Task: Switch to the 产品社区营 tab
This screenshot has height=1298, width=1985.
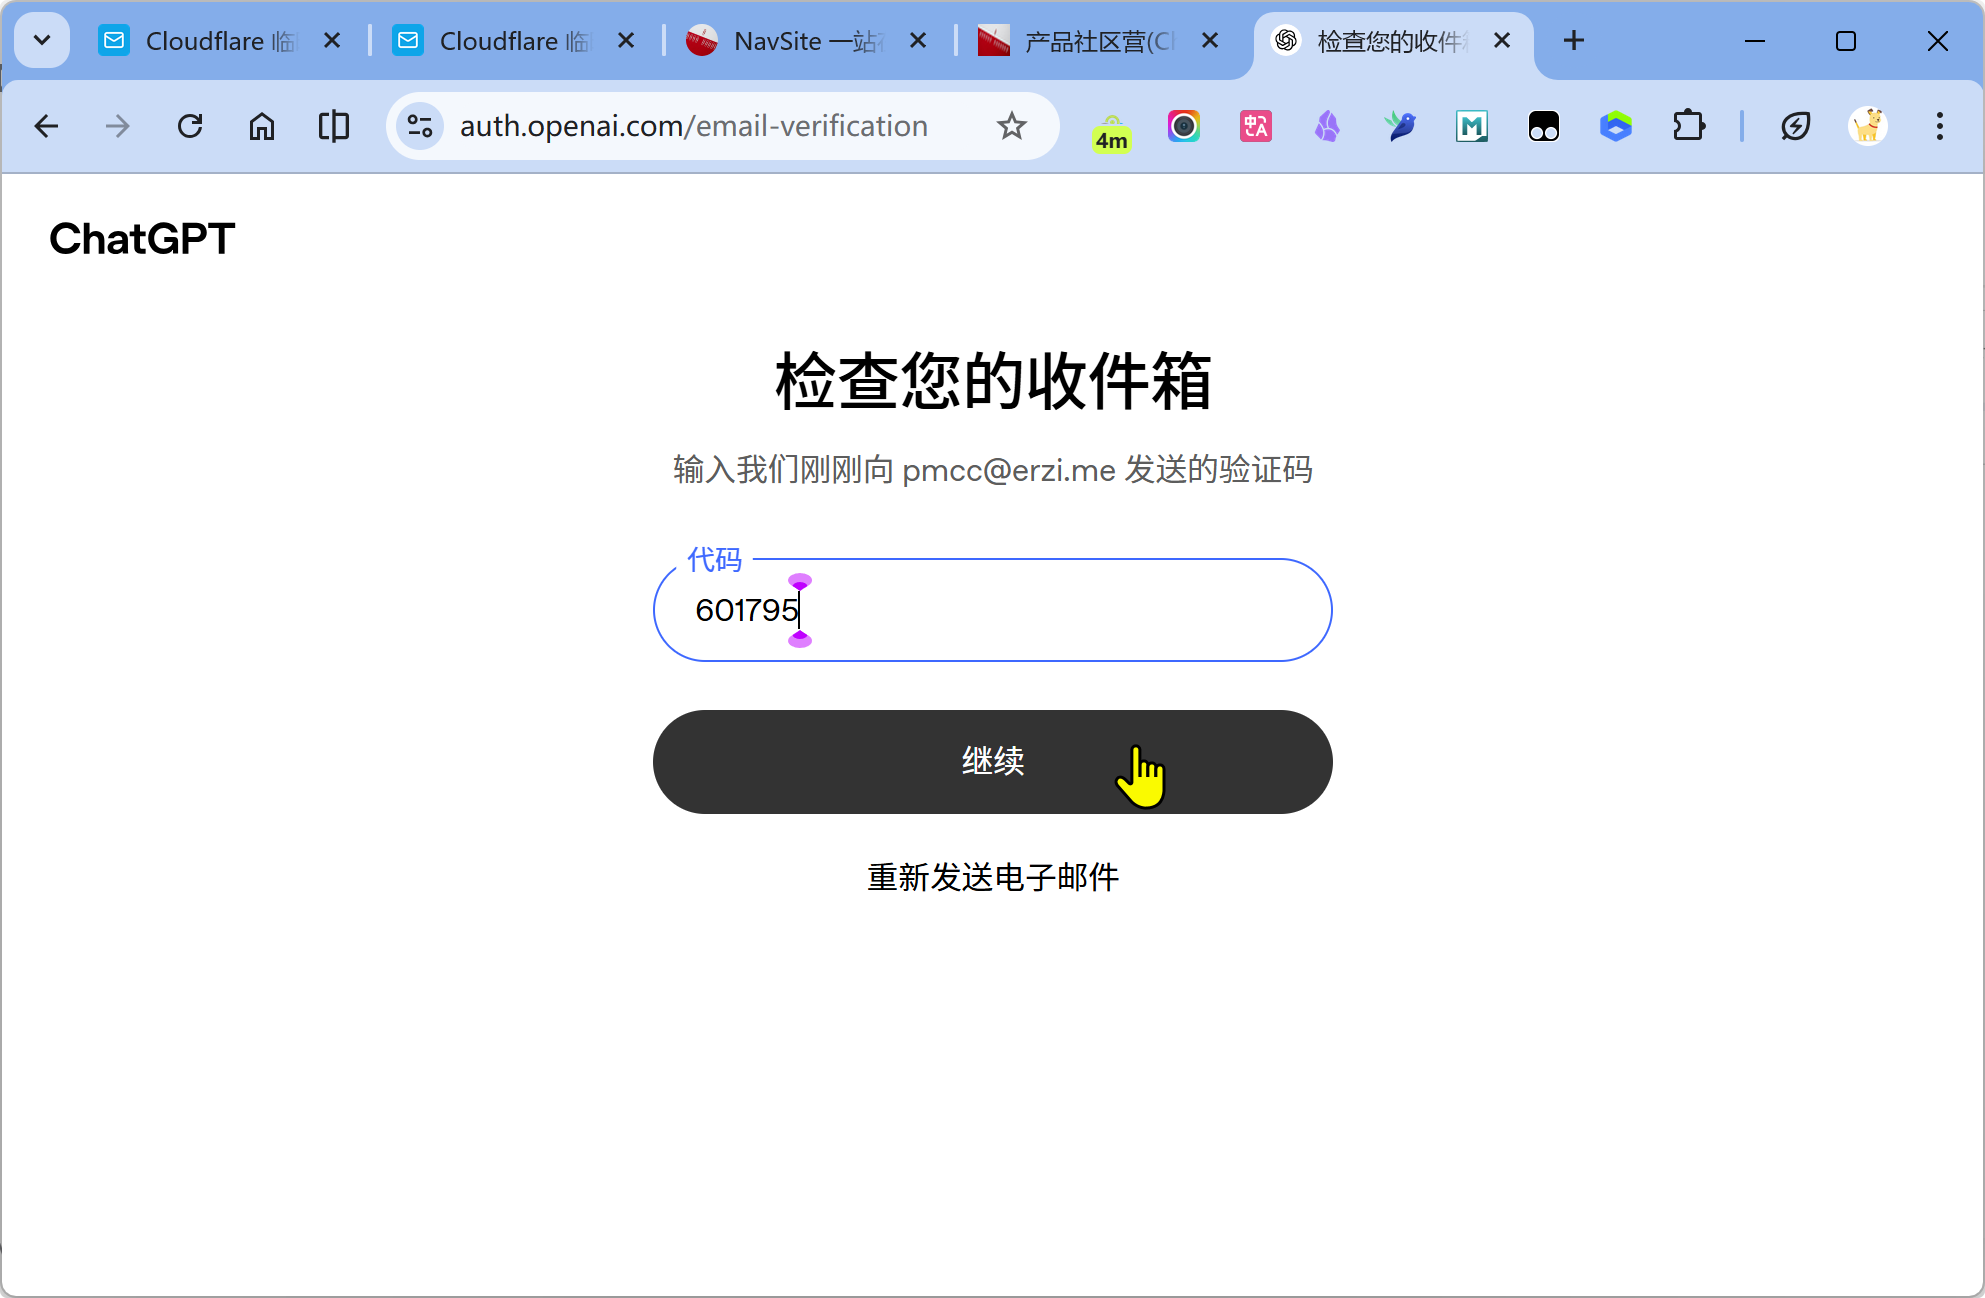Action: point(1085,41)
